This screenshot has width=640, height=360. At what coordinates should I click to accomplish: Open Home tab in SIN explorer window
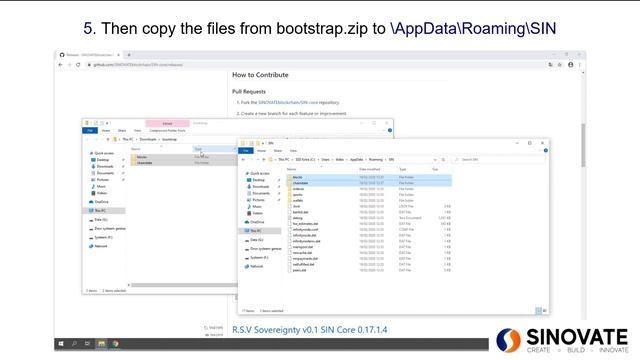coord(261,151)
